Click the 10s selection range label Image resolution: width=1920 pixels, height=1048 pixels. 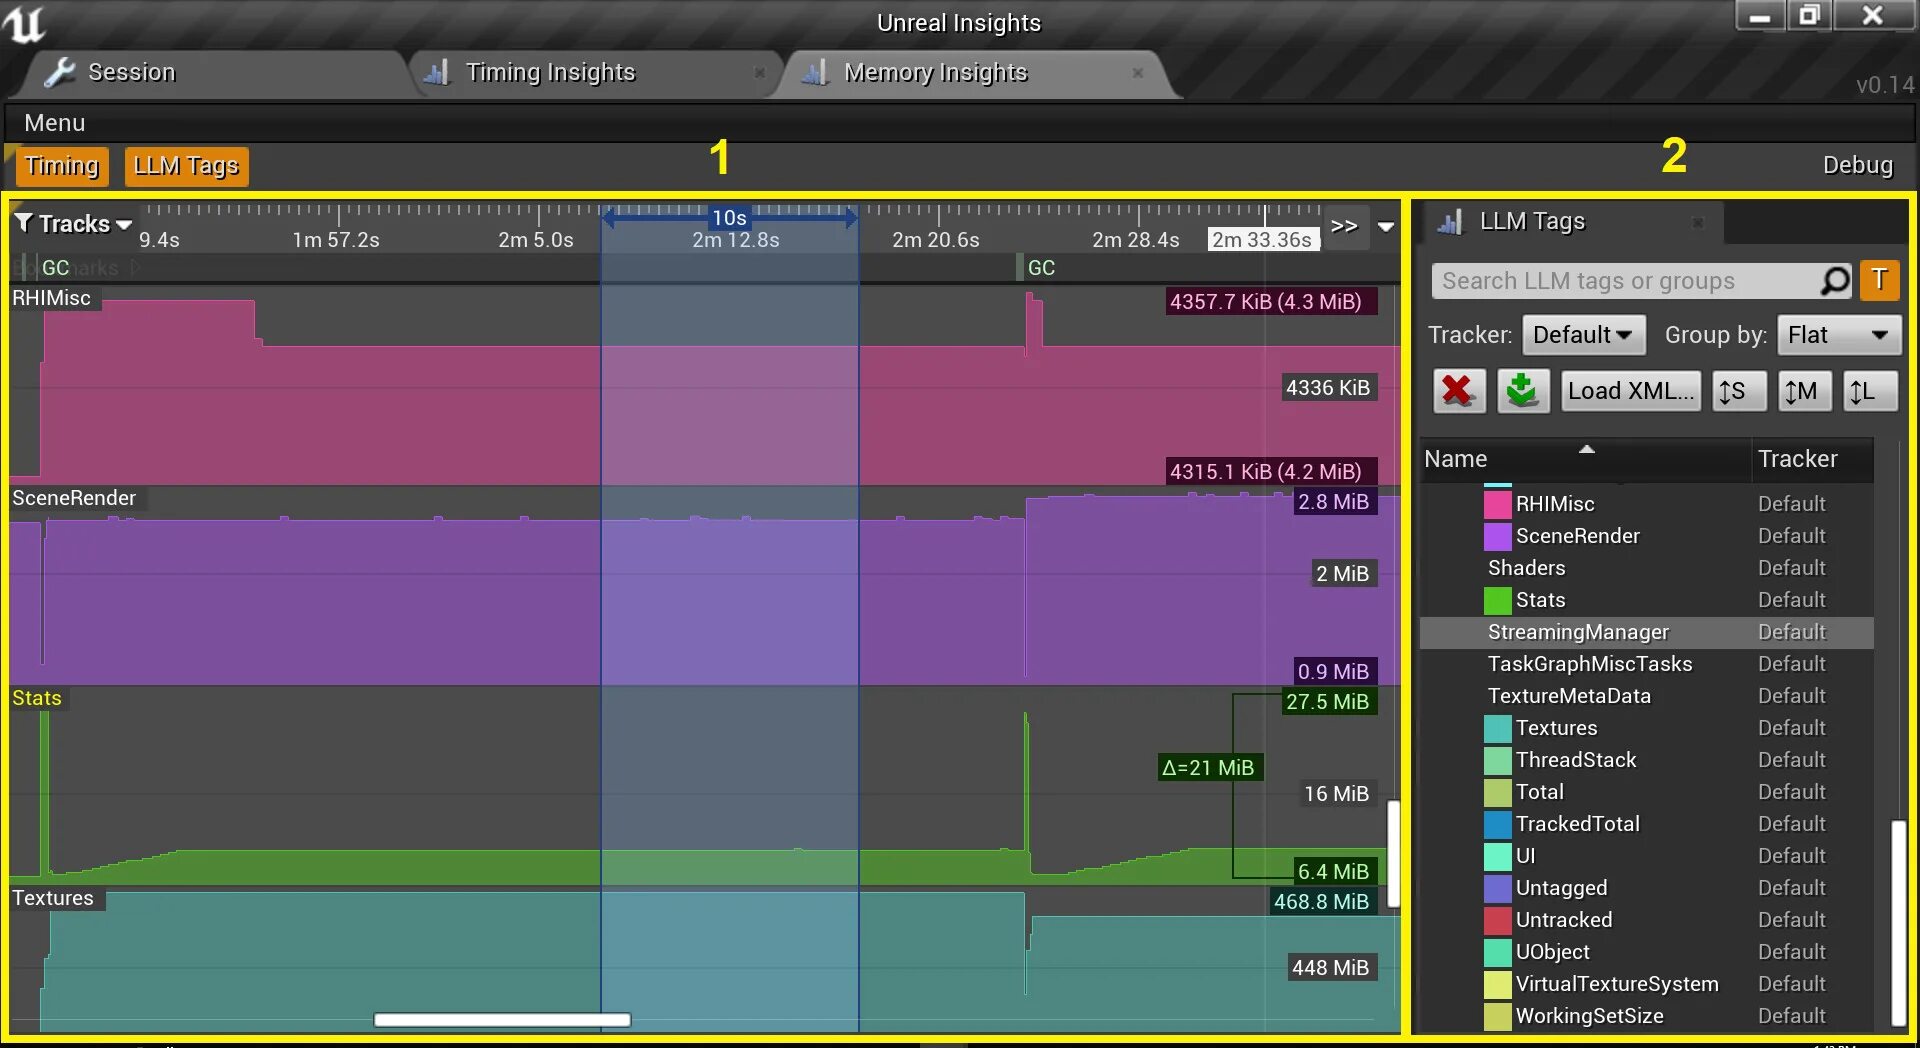click(x=729, y=217)
